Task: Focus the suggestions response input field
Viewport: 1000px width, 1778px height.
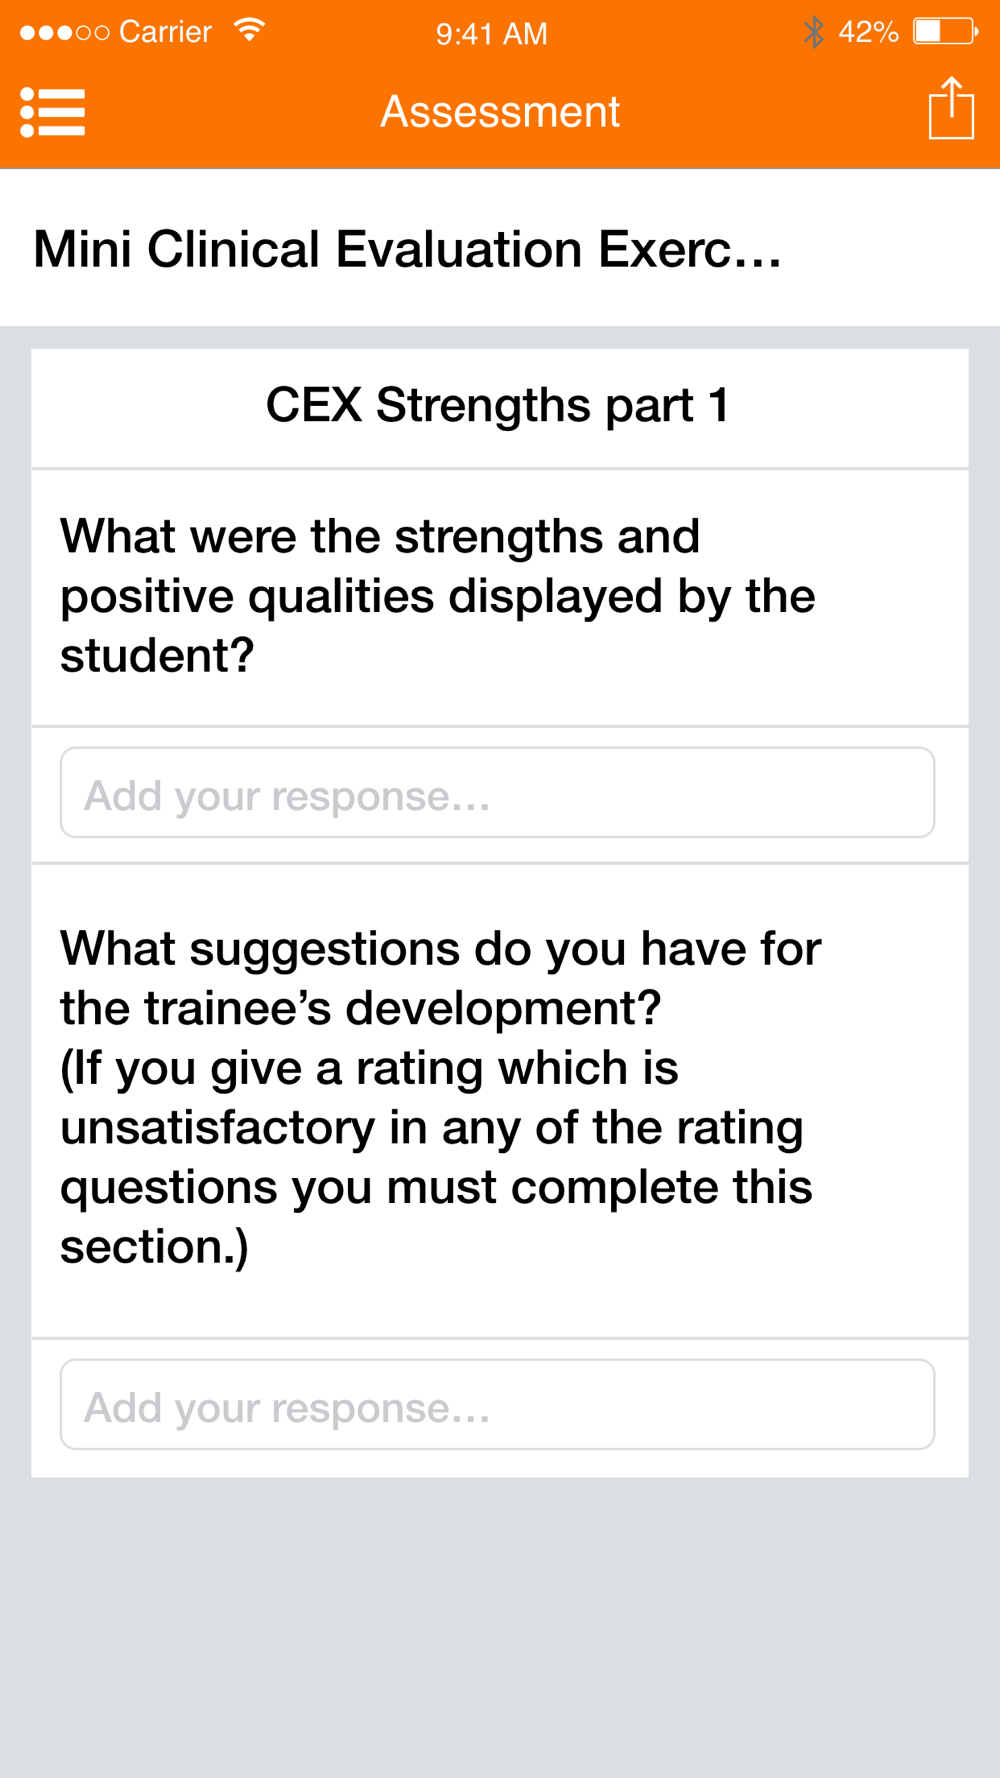Action: (497, 1405)
